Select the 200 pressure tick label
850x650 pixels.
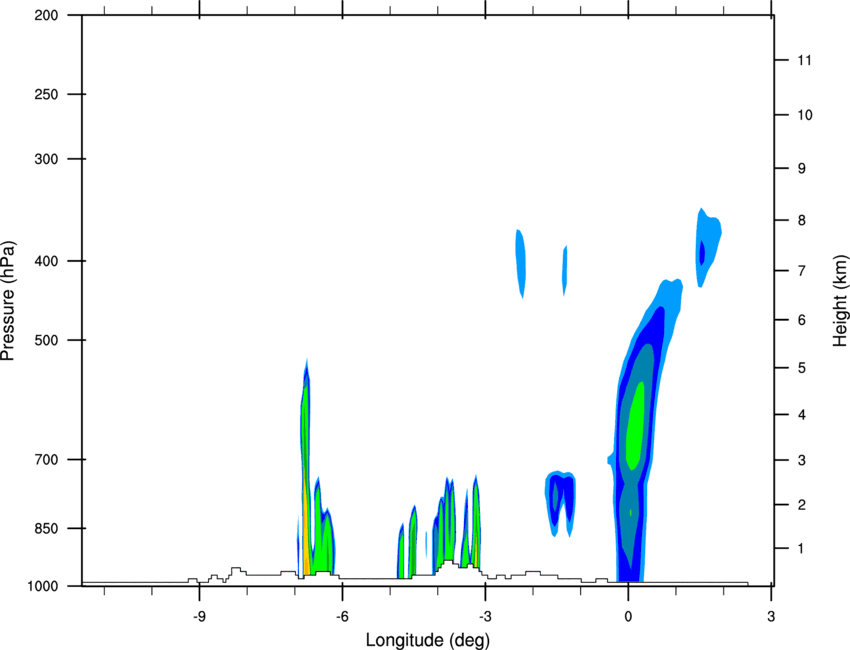click(x=46, y=15)
